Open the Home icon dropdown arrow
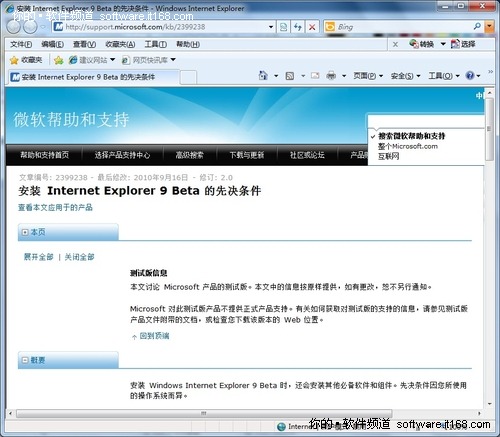The image size is (500, 437). click(276, 76)
